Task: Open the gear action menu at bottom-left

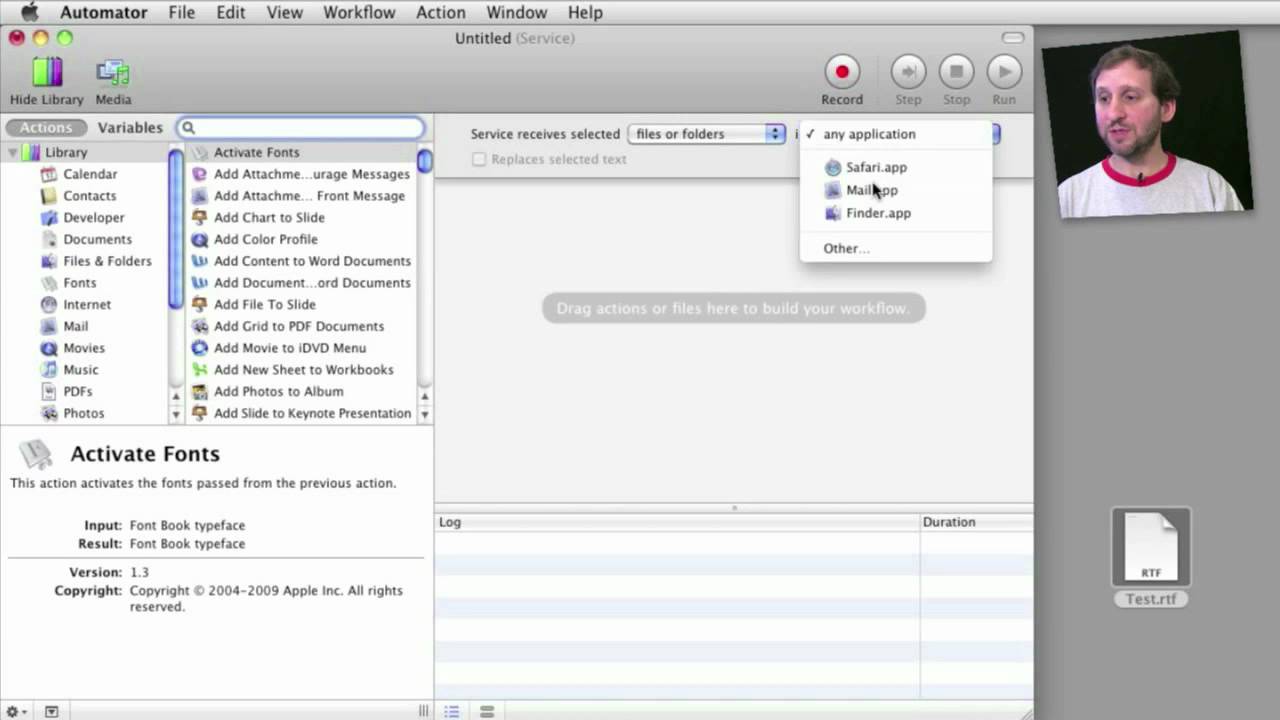Action: pyautogui.click(x=15, y=711)
